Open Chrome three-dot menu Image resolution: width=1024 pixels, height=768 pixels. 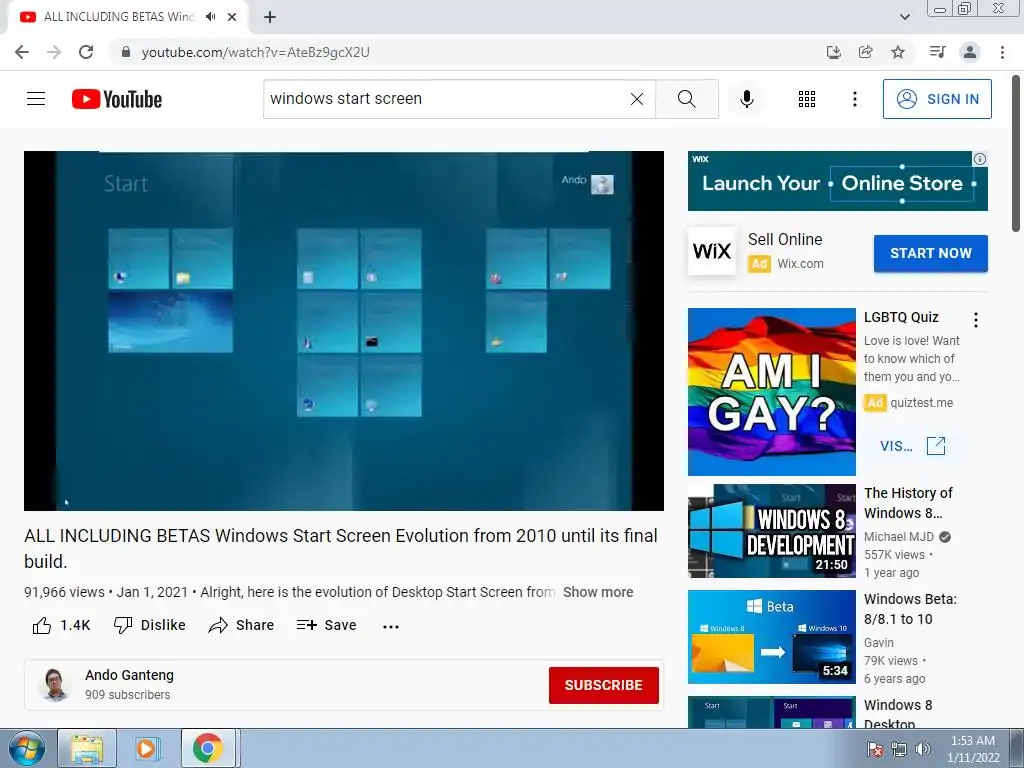pos(1002,52)
